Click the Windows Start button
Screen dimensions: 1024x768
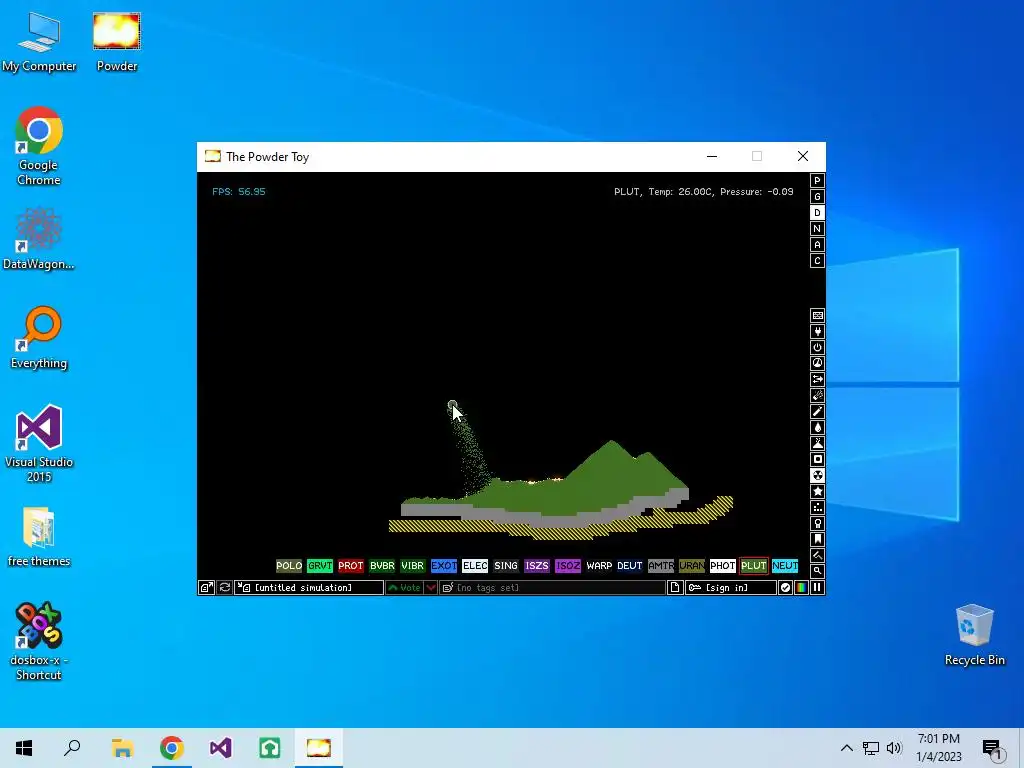click(24, 748)
